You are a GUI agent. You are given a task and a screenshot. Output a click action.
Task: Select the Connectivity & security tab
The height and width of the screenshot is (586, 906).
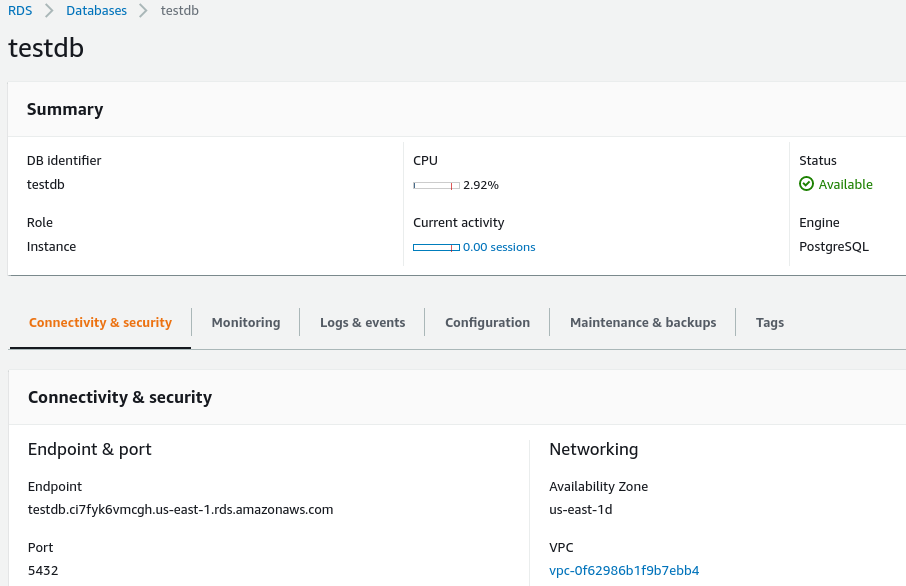pyautogui.click(x=100, y=323)
